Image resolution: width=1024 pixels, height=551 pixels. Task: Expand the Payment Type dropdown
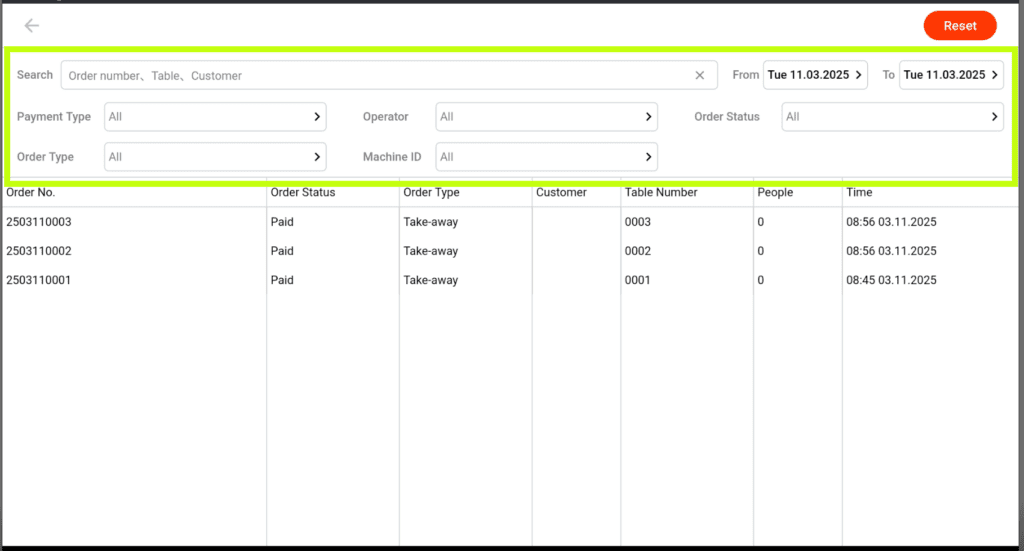coord(215,117)
